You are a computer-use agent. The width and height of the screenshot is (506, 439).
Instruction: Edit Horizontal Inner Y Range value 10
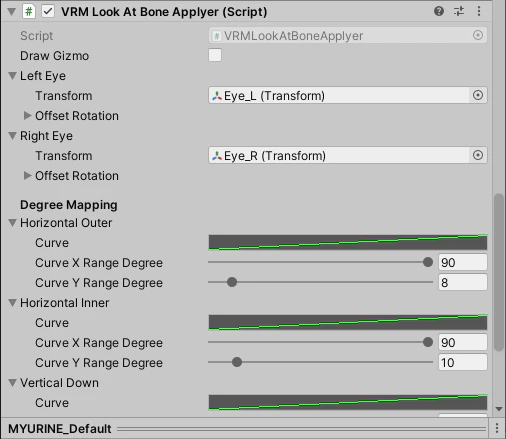(x=463, y=362)
